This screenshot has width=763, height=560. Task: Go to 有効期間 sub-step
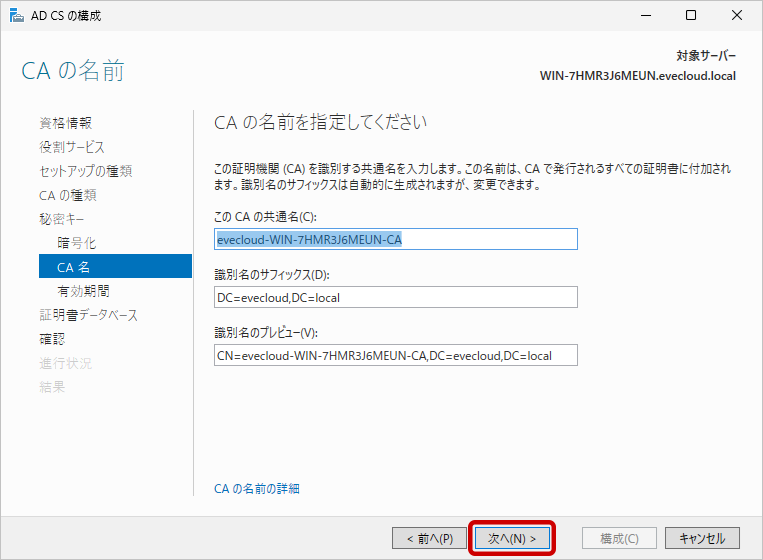pos(83,291)
